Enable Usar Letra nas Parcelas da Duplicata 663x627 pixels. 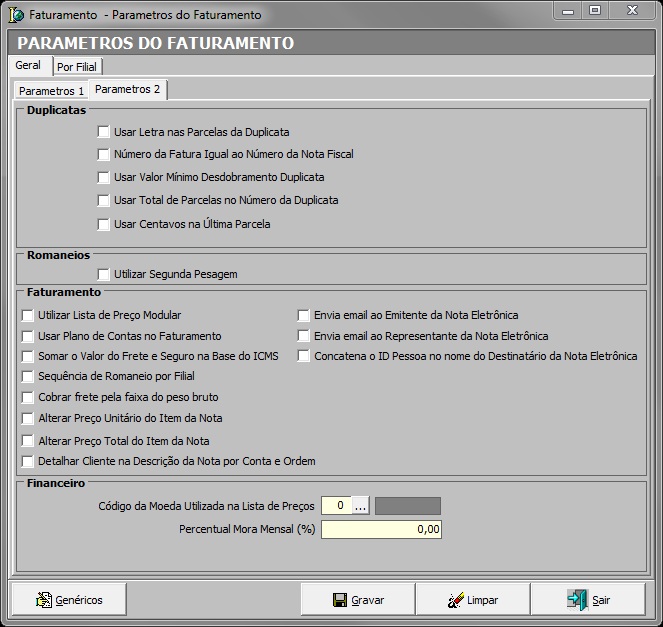[x=104, y=132]
